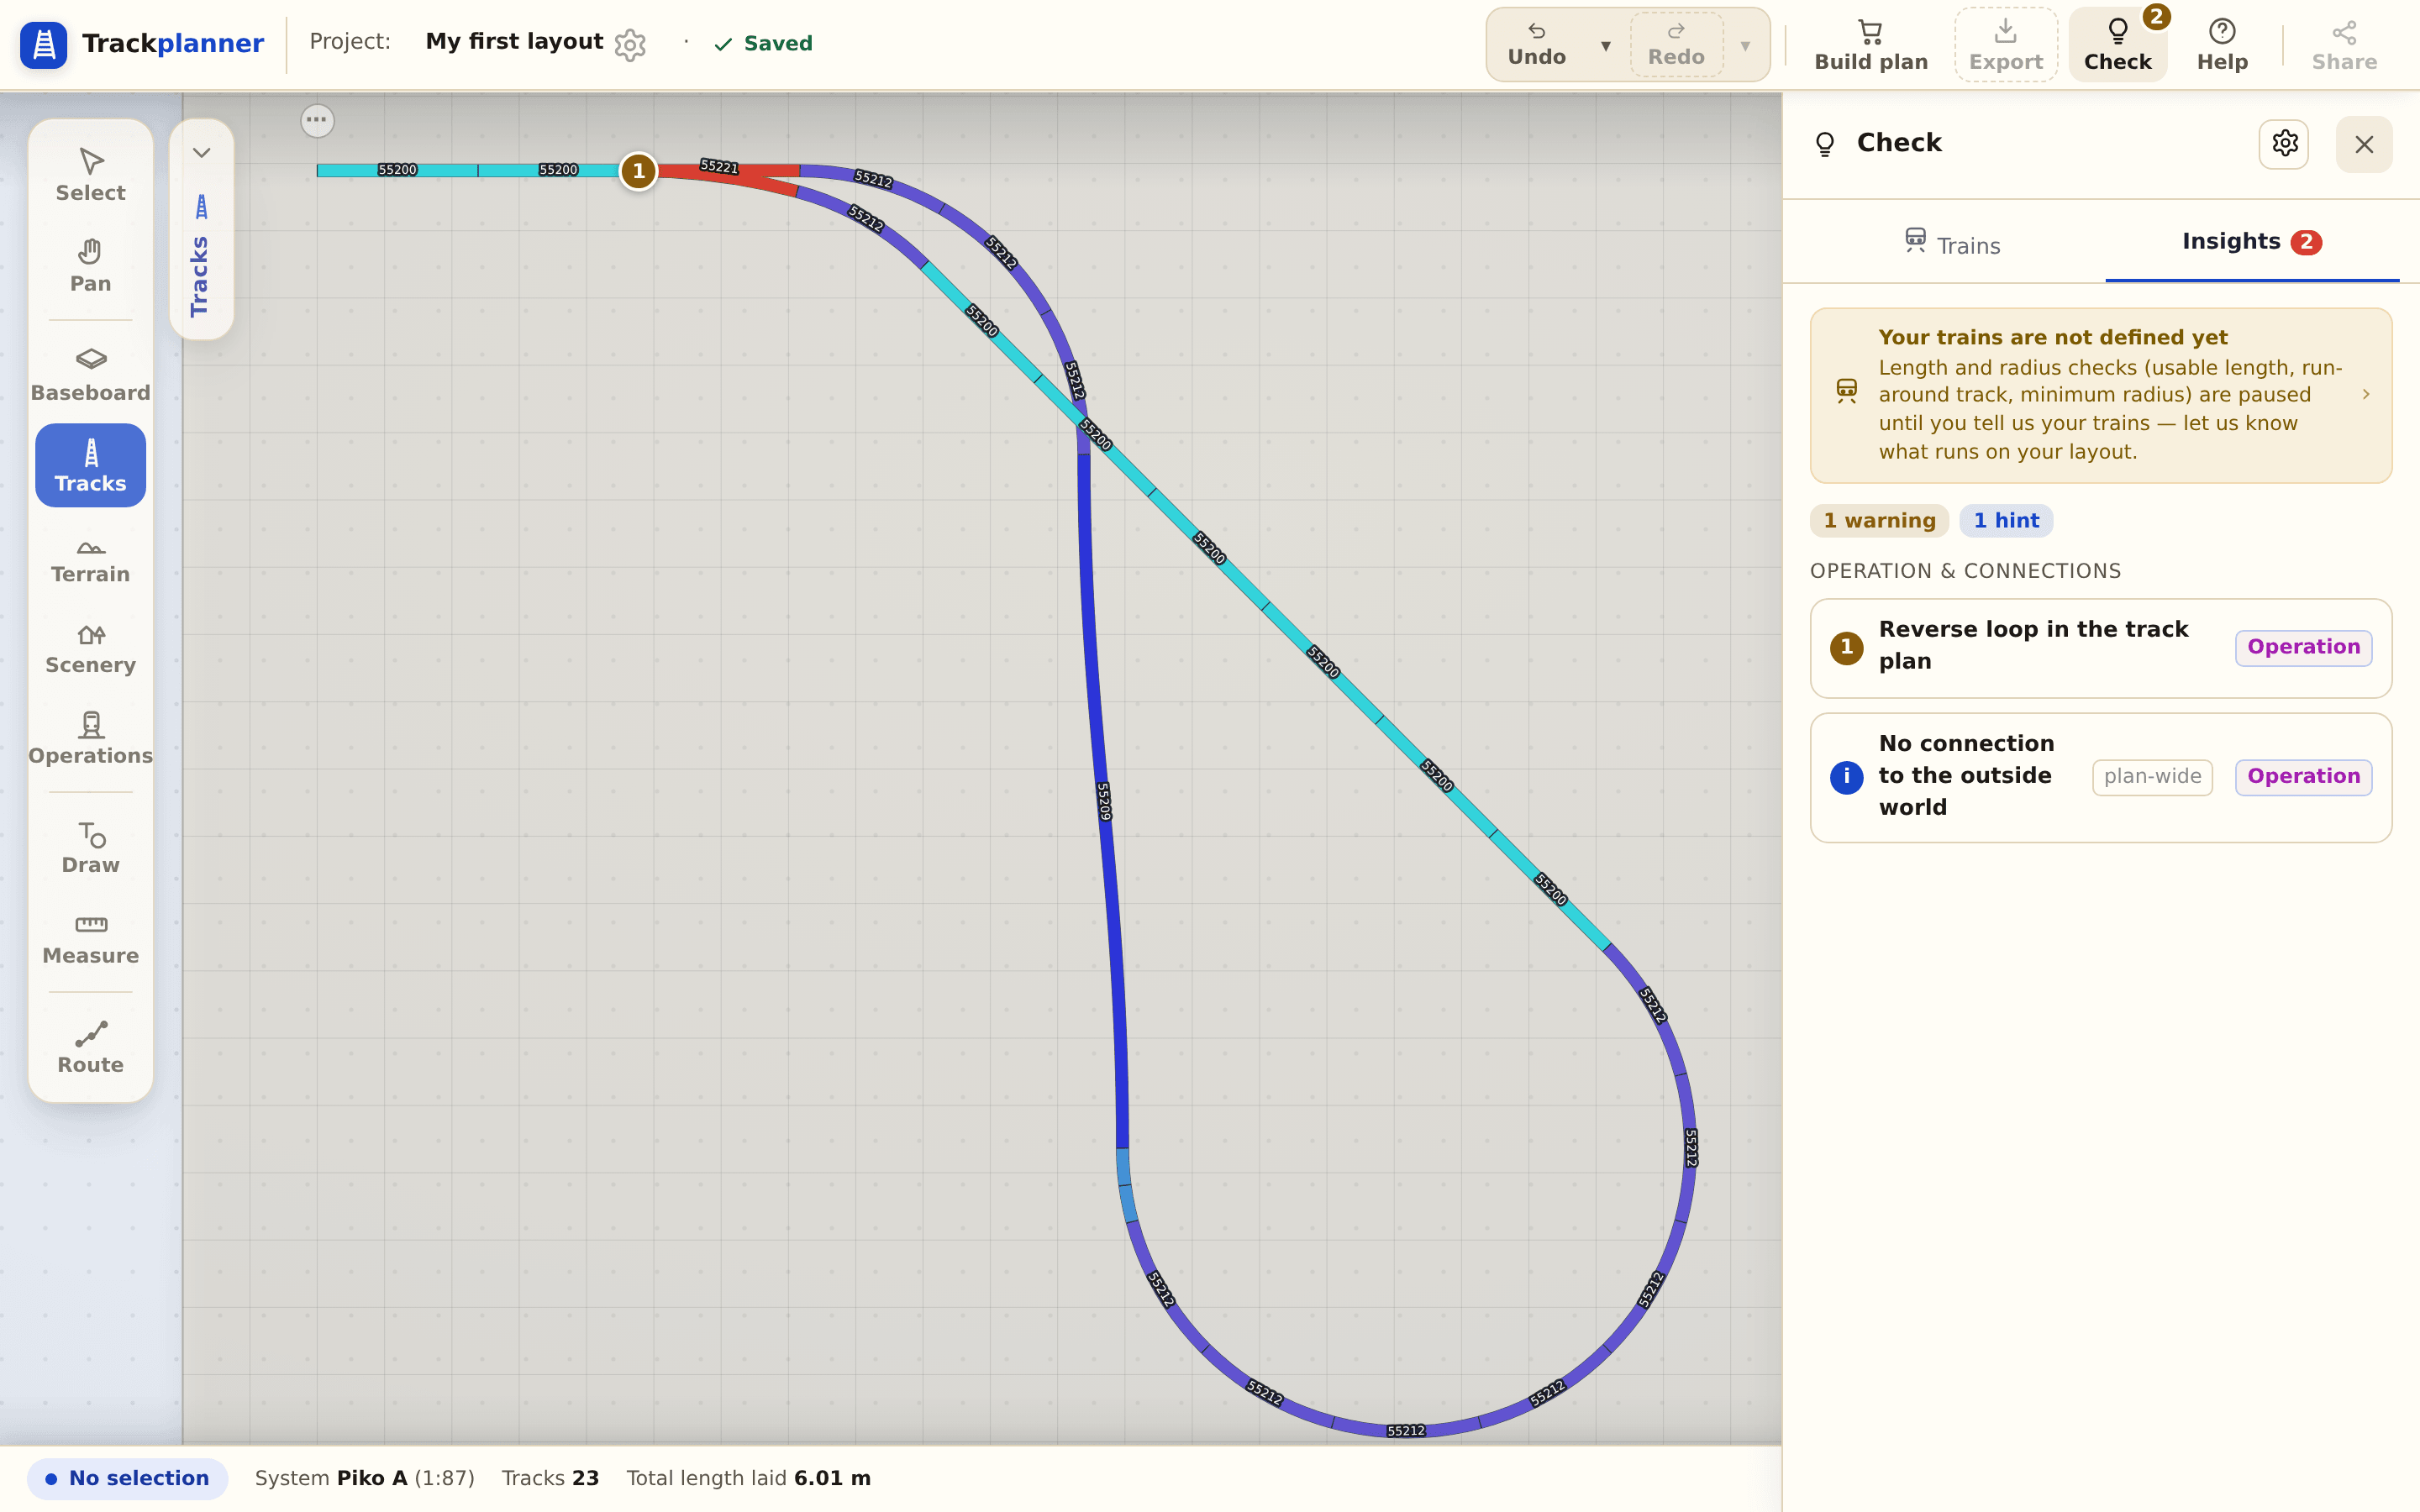2420x1512 pixels.
Task: Open the Help menu
Action: coord(2222,45)
